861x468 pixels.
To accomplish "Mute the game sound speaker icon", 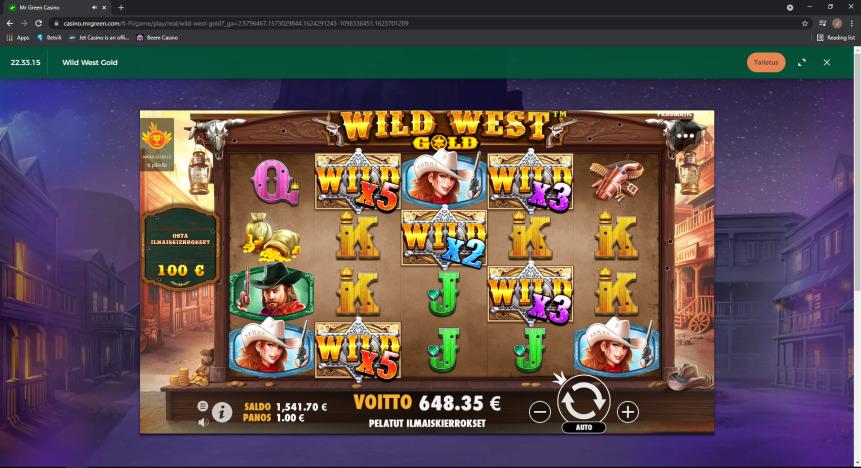I will coord(203,422).
